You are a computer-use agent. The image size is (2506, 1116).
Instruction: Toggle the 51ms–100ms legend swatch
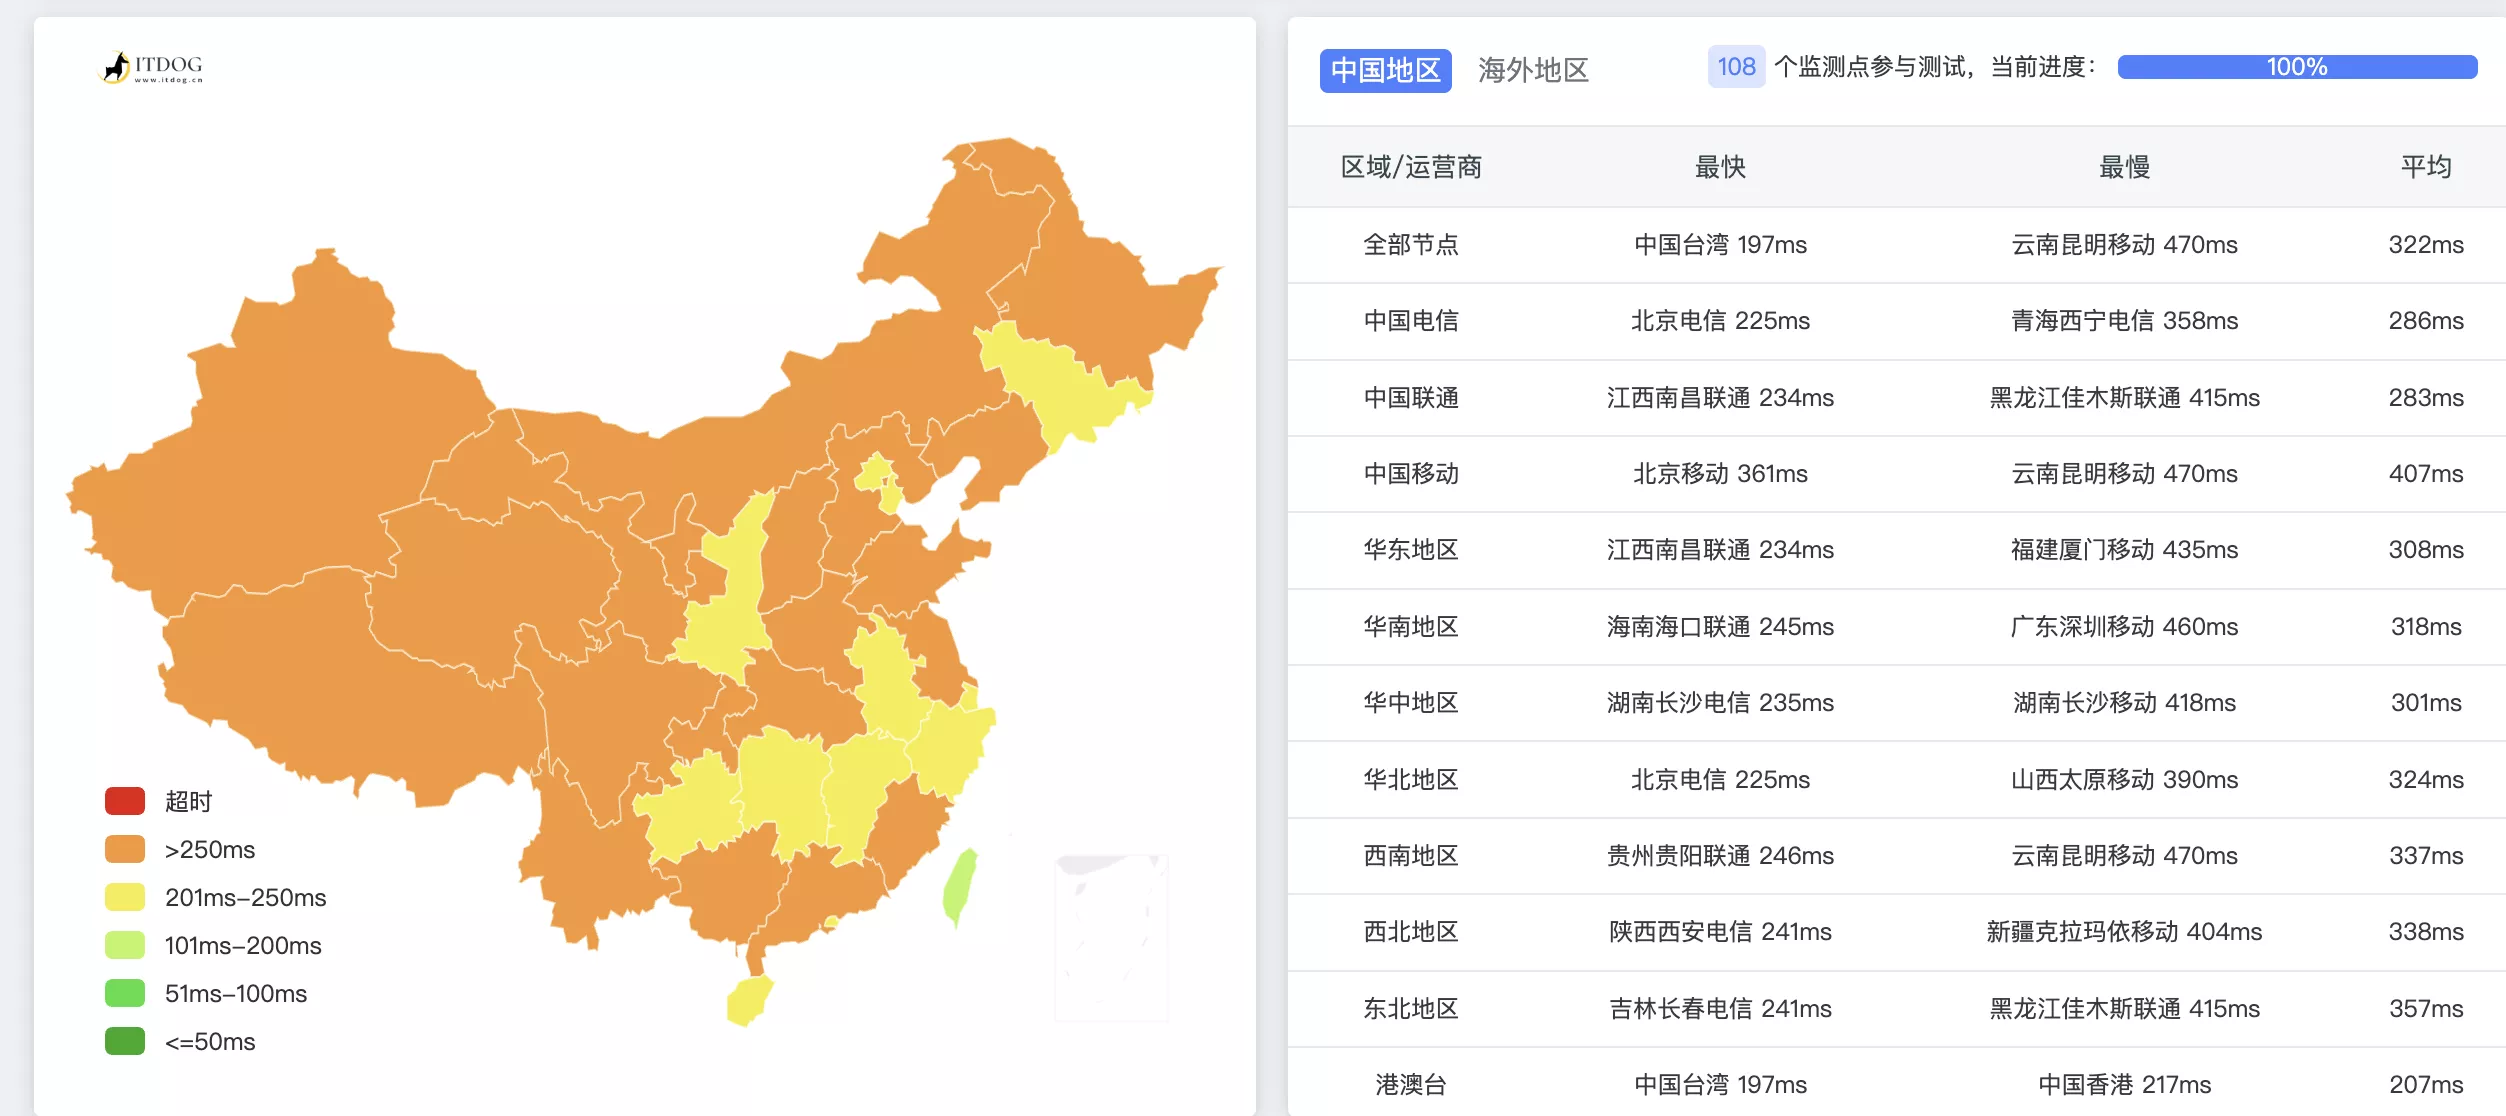click(x=125, y=993)
